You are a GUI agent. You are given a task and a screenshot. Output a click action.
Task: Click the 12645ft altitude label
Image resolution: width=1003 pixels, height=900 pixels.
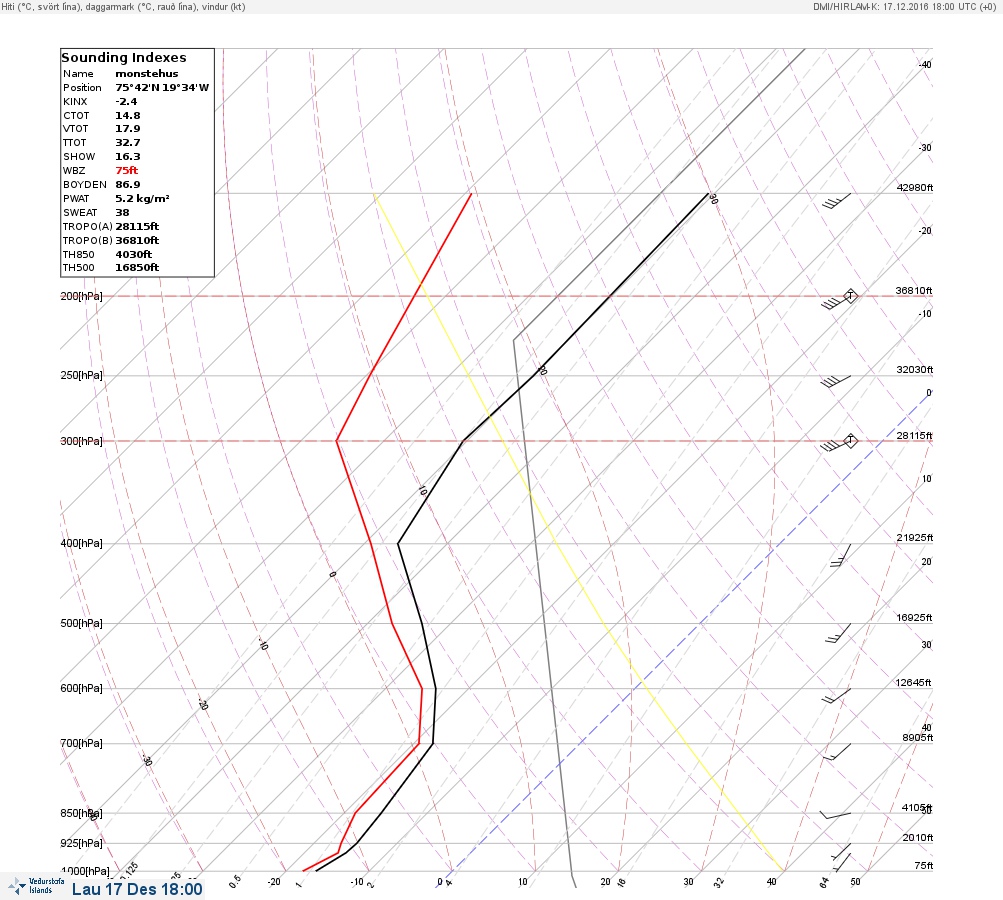point(913,683)
